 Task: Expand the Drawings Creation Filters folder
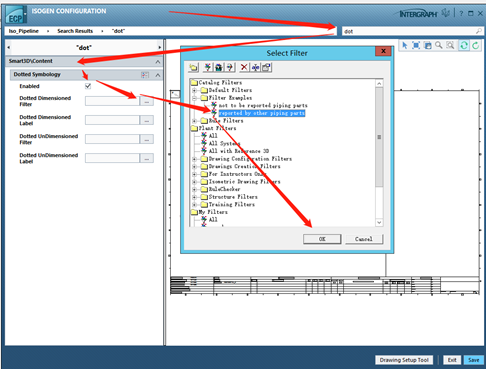[194, 167]
